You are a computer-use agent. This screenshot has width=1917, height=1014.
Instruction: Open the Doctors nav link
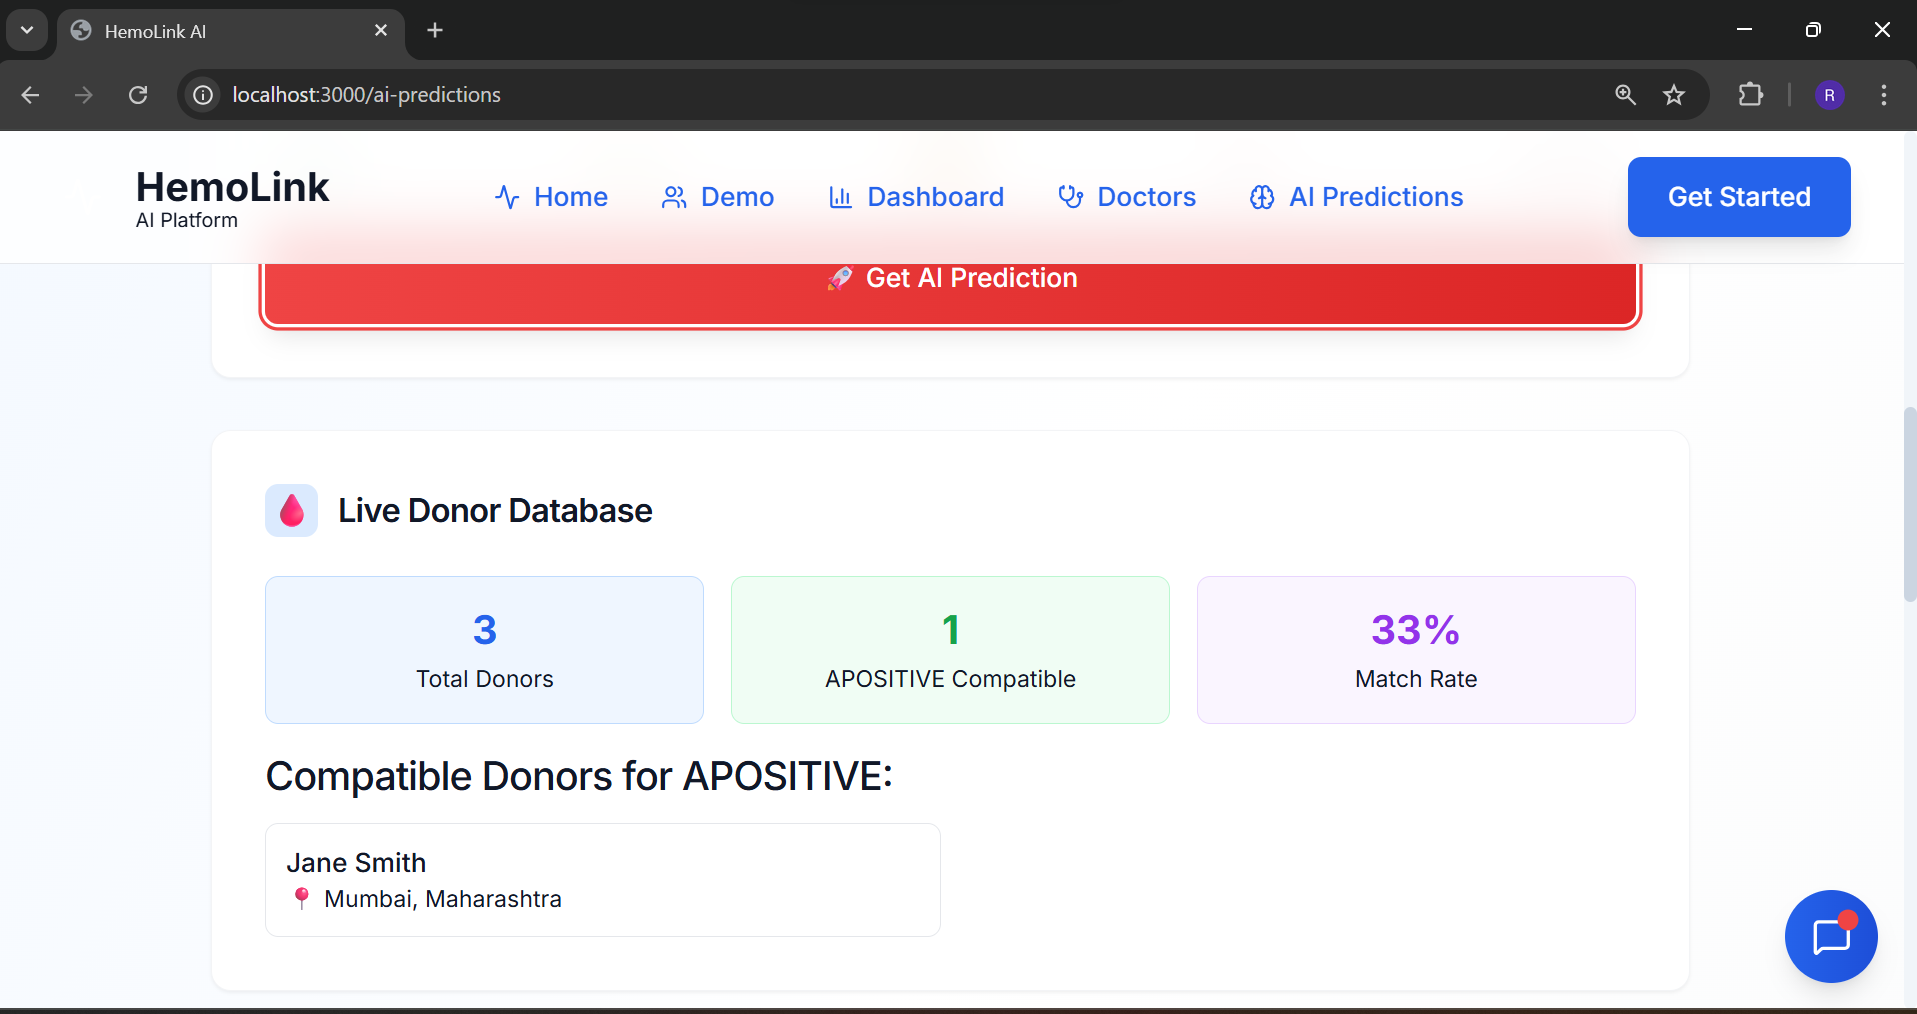(x=1127, y=197)
